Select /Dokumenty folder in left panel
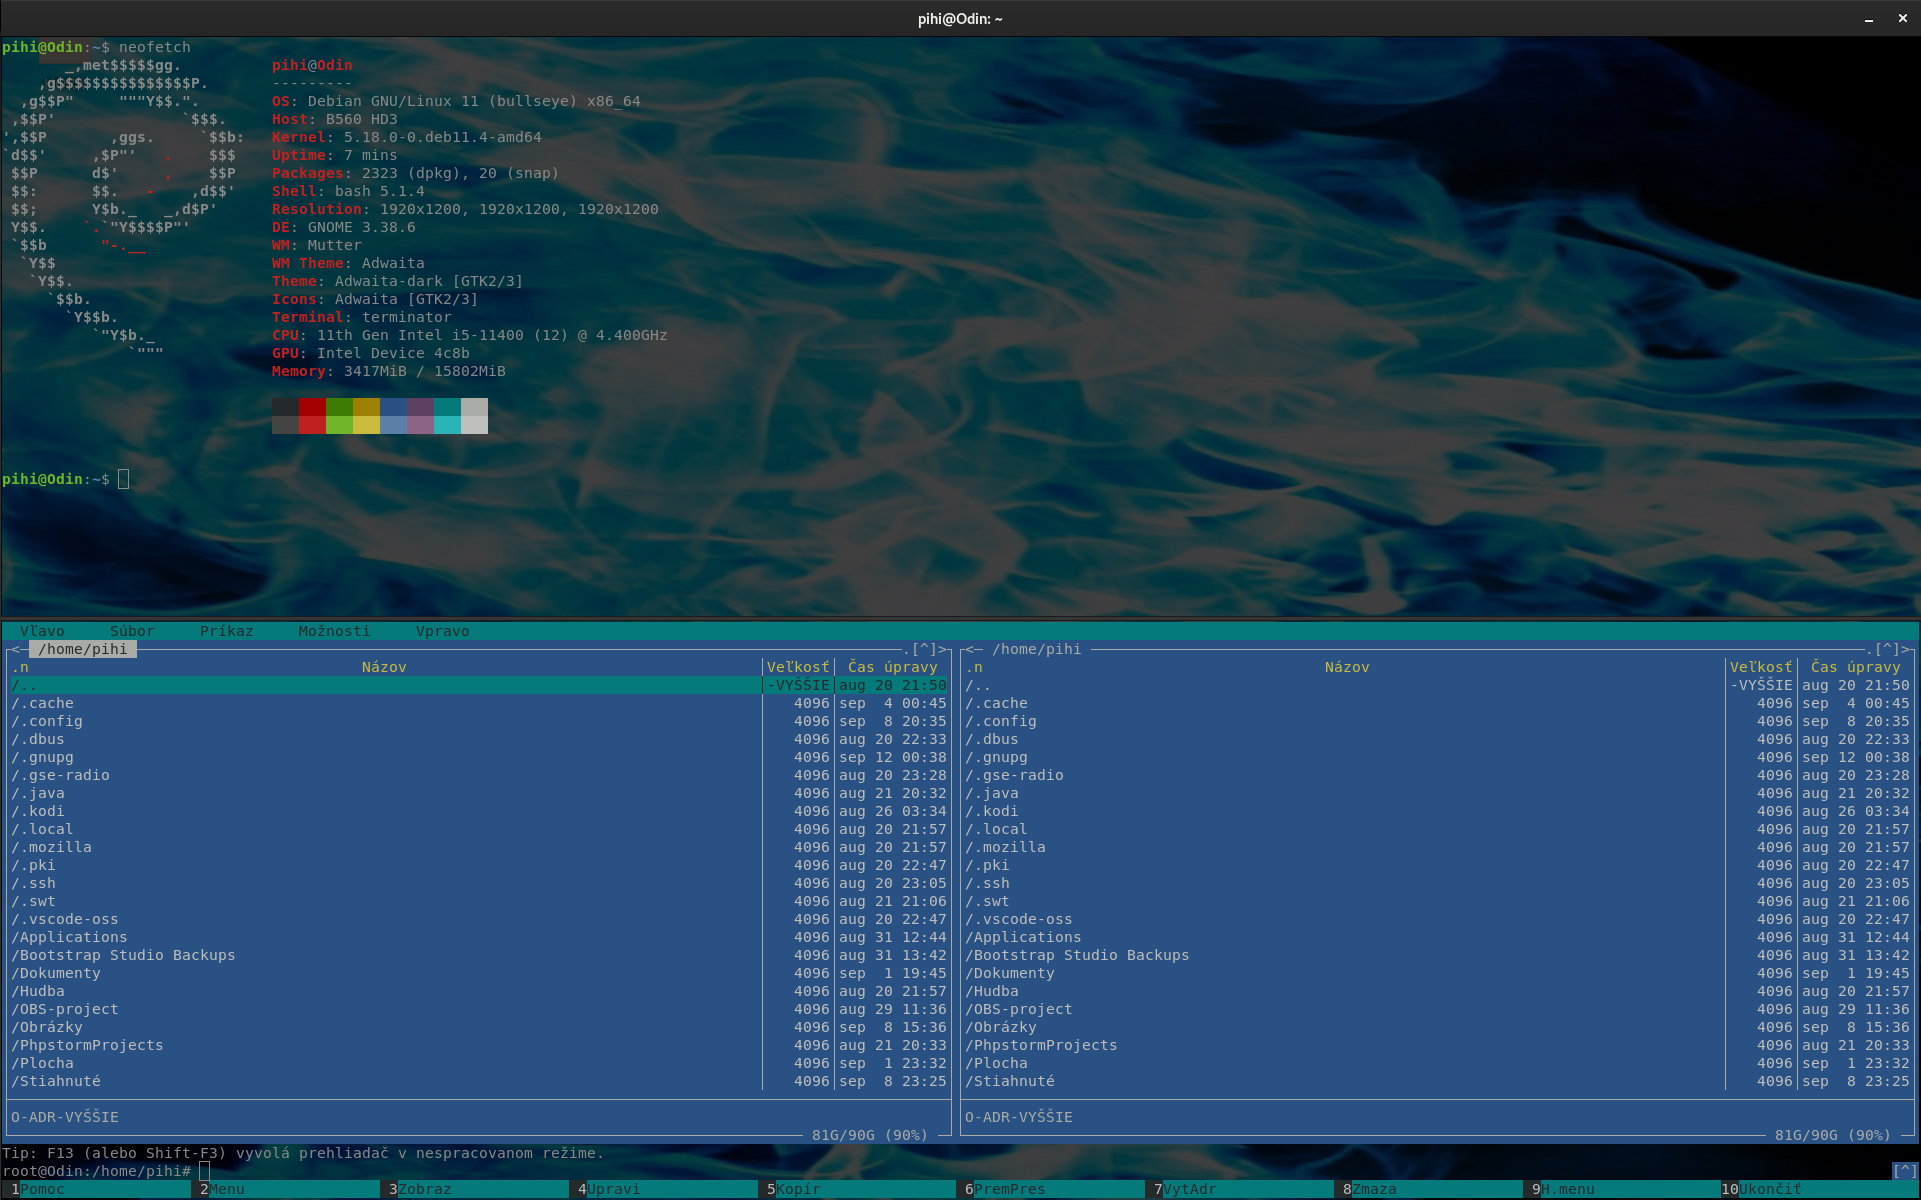Screen dimensions: 1921x1200 pos(56,973)
